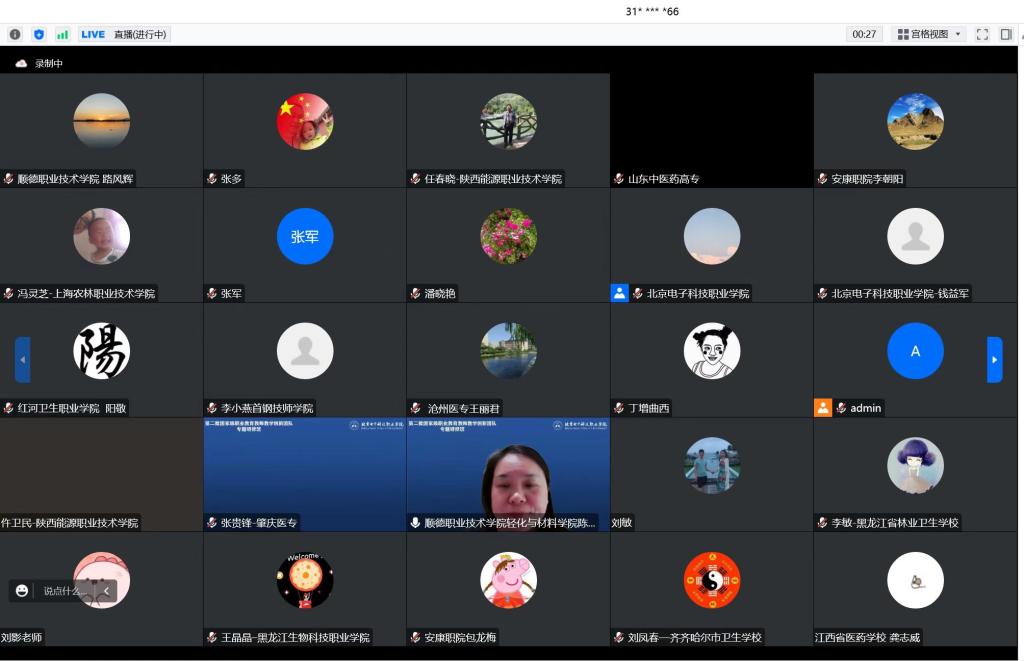Screen dimensions: 1024x661
Task: Click the meeting timer 00:27
Action: 864,34
